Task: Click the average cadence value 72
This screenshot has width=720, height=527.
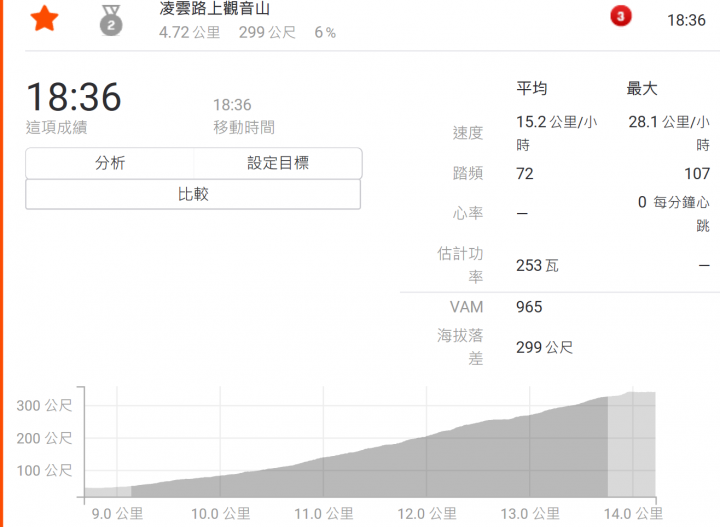Action: (x=524, y=174)
